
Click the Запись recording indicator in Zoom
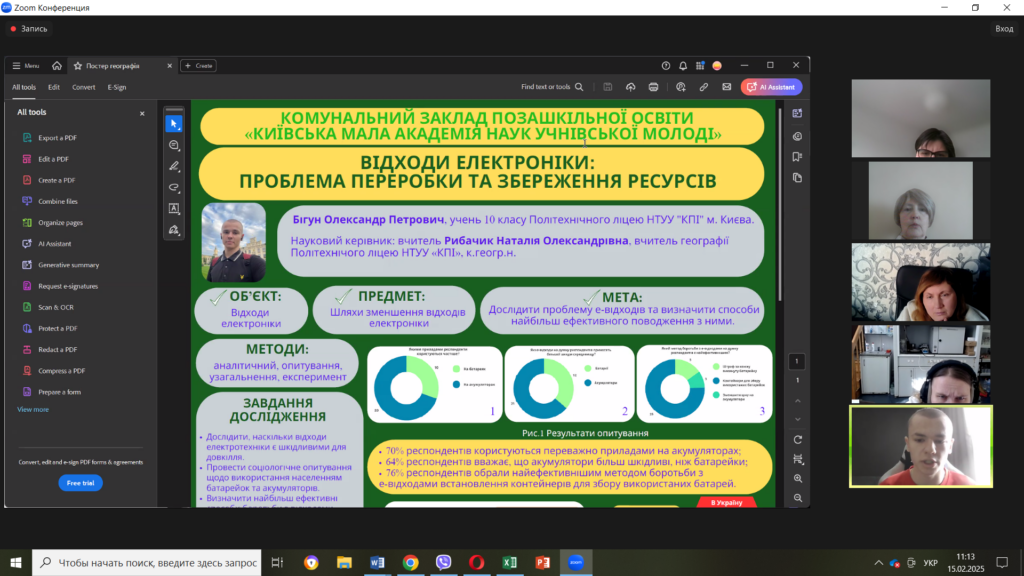click(29, 29)
